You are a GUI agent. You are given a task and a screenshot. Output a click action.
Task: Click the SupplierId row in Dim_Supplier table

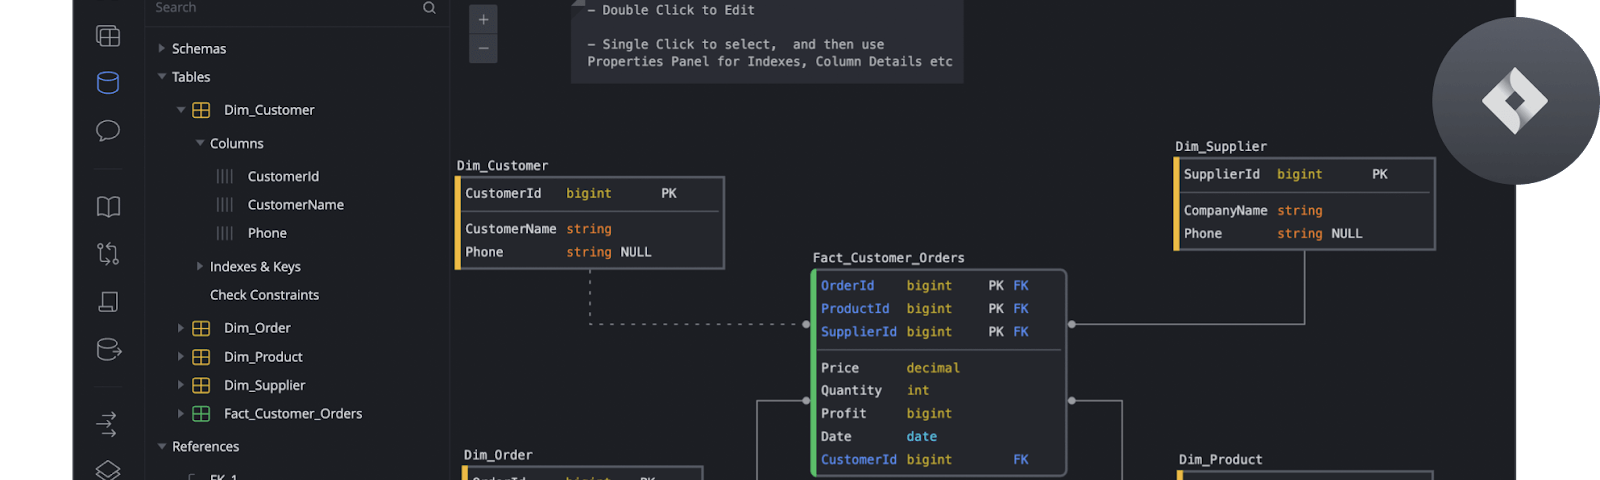coord(1306,174)
